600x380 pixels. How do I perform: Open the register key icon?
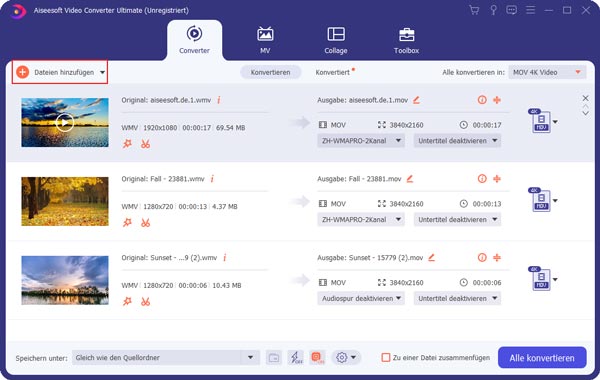click(x=493, y=10)
